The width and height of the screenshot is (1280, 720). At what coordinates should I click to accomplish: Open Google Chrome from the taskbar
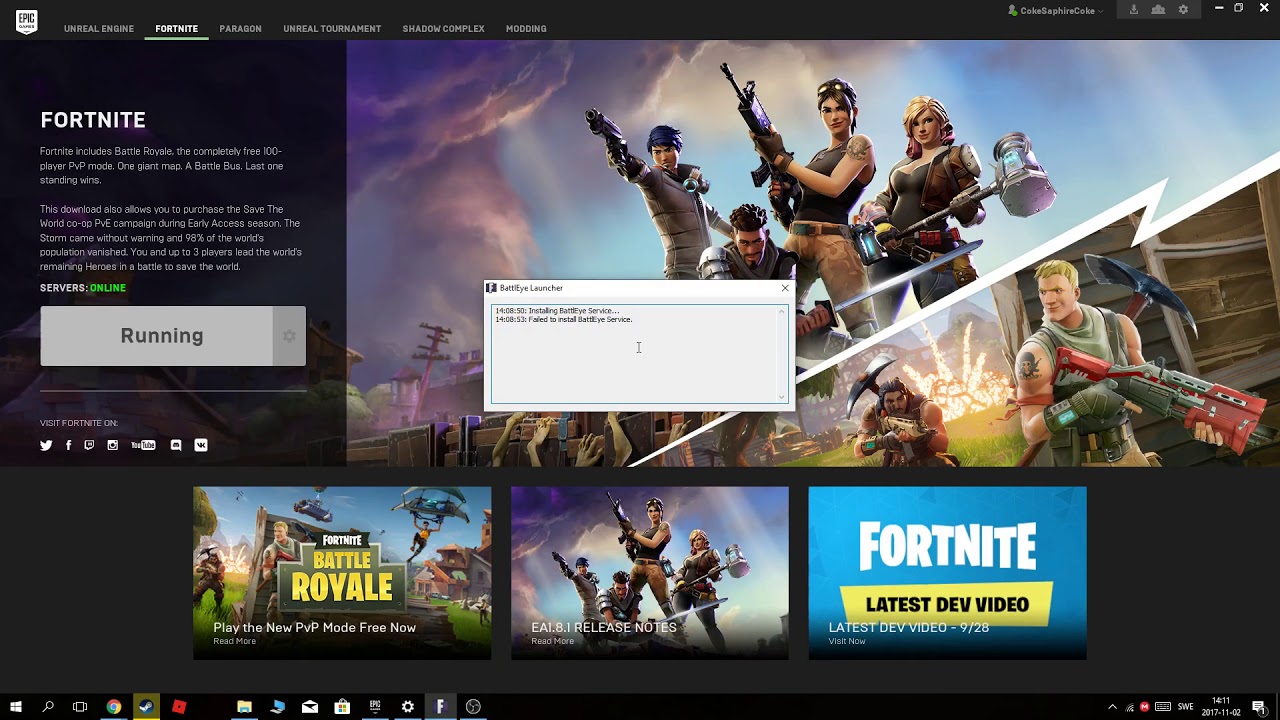point(114,707)
